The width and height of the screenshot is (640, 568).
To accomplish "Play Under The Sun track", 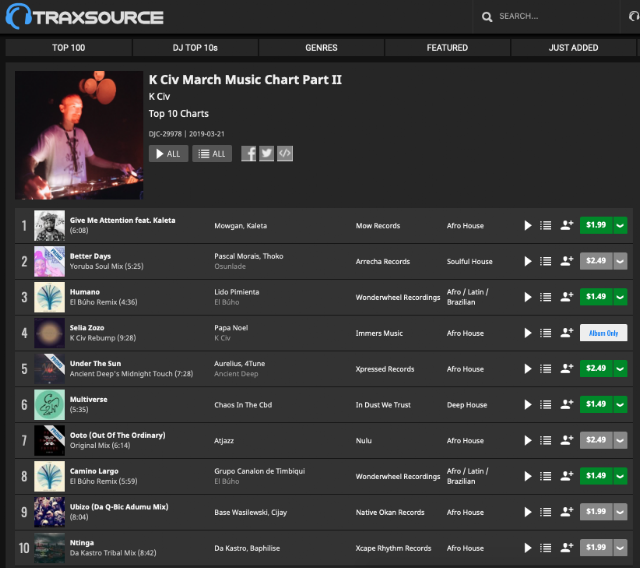I will (x=528, y=369).
